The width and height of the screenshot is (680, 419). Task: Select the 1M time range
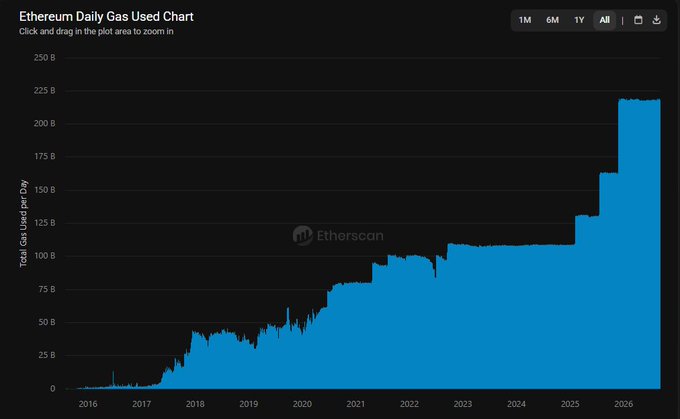(525, 20)
